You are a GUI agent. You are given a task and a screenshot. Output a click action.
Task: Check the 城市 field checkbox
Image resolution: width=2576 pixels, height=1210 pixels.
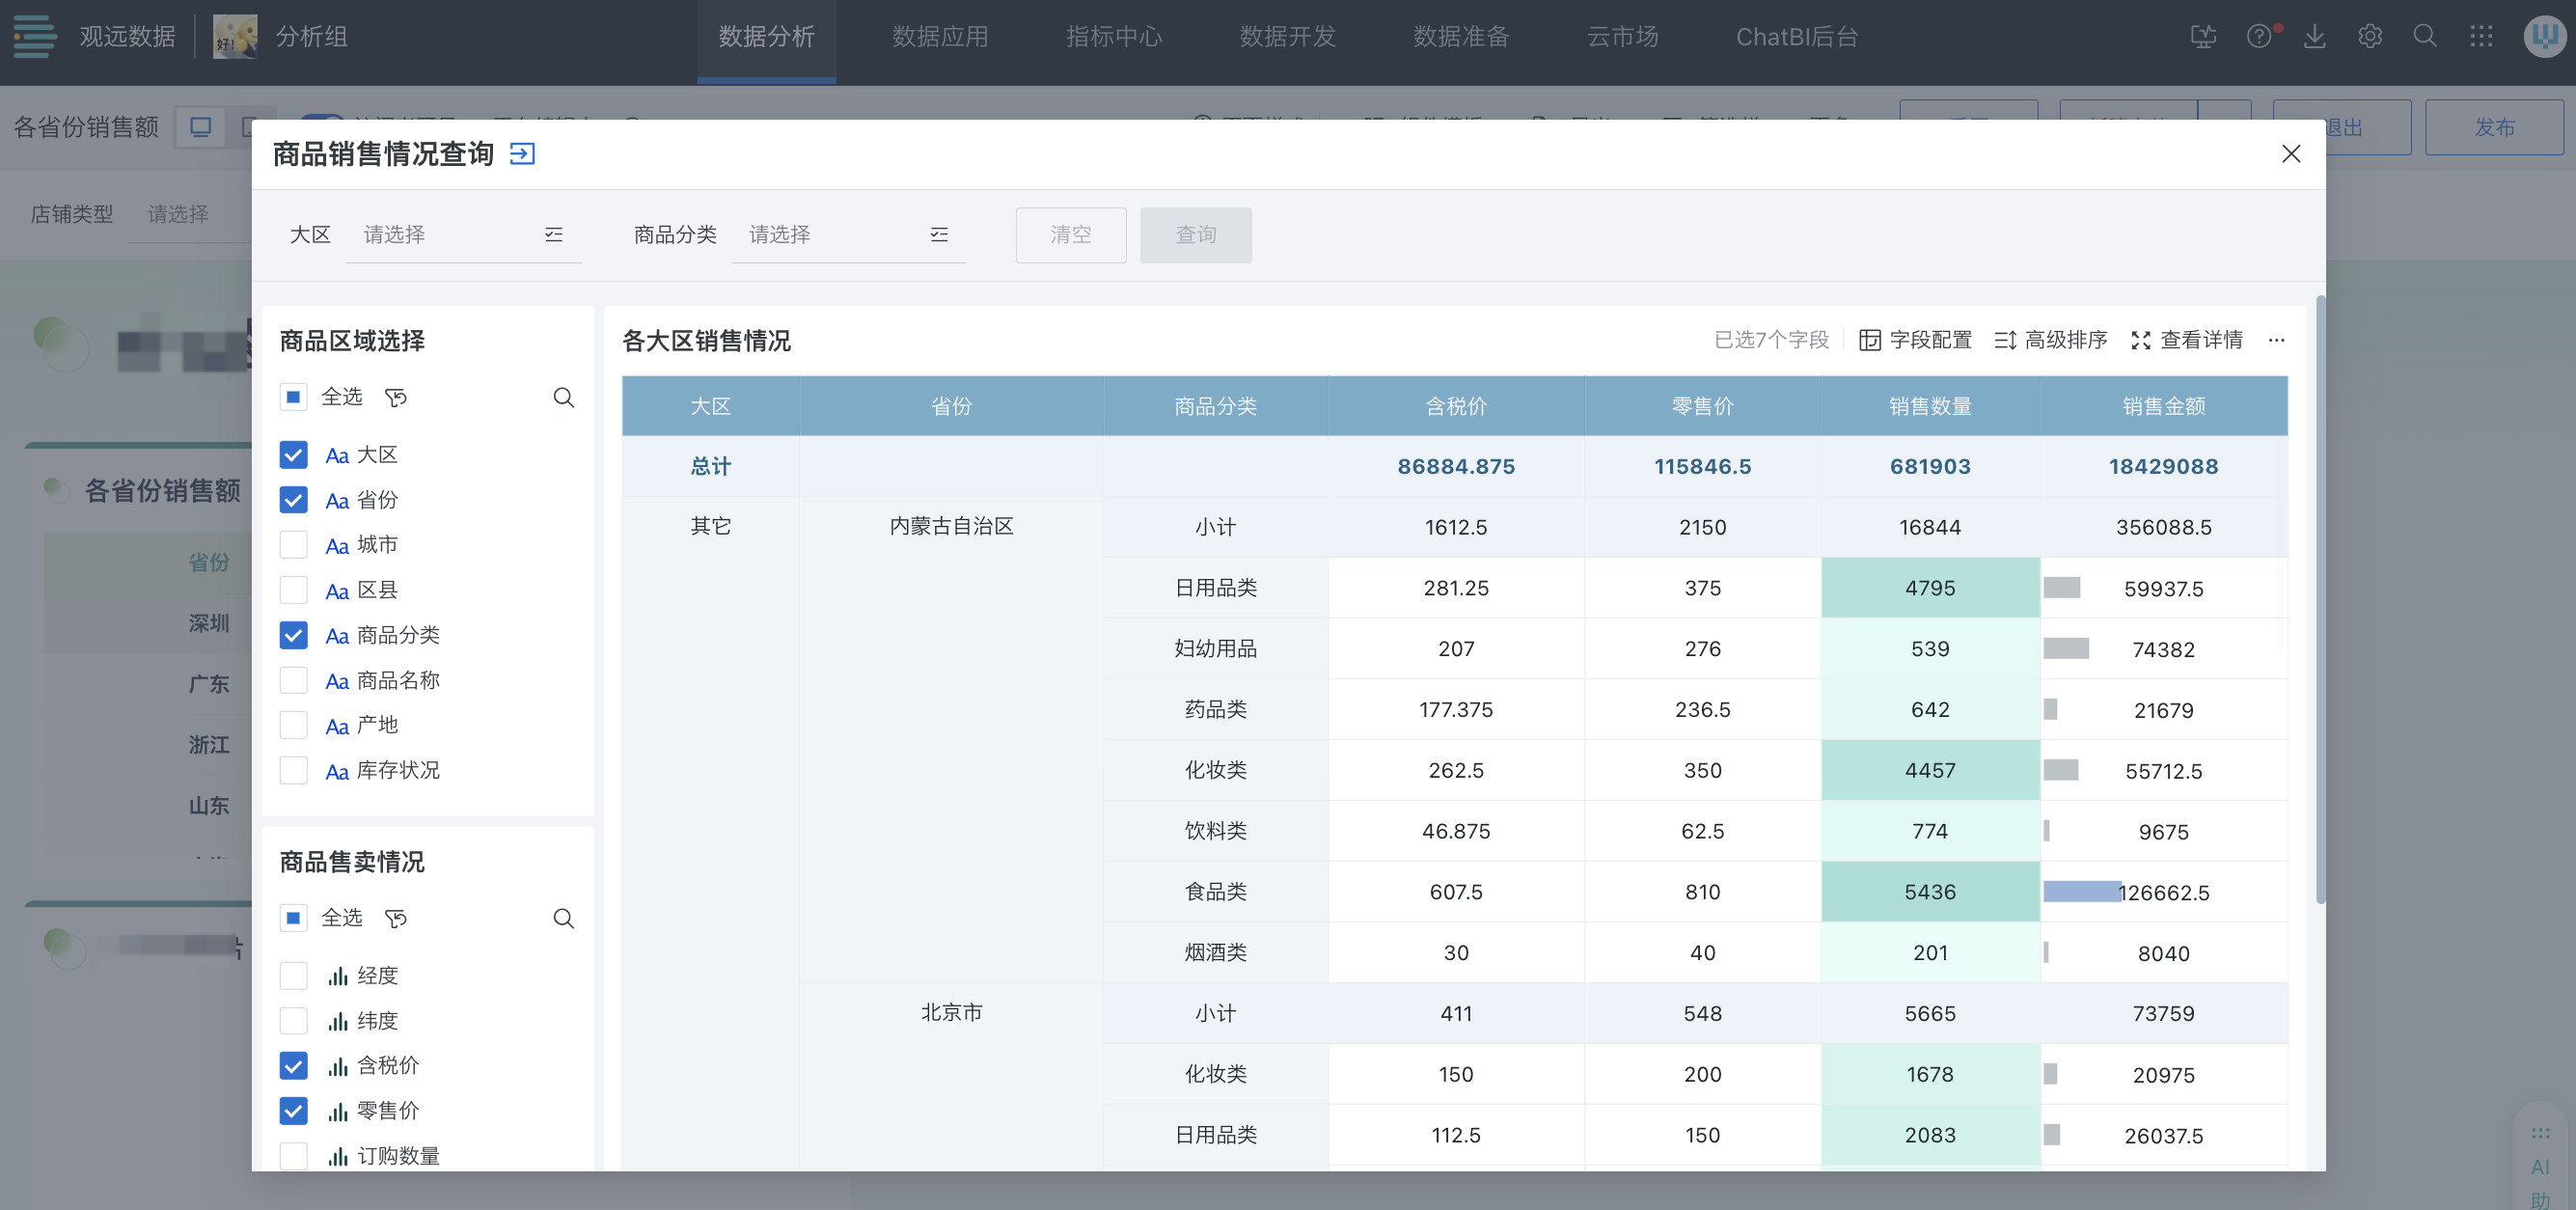click(x=293, y=545)
